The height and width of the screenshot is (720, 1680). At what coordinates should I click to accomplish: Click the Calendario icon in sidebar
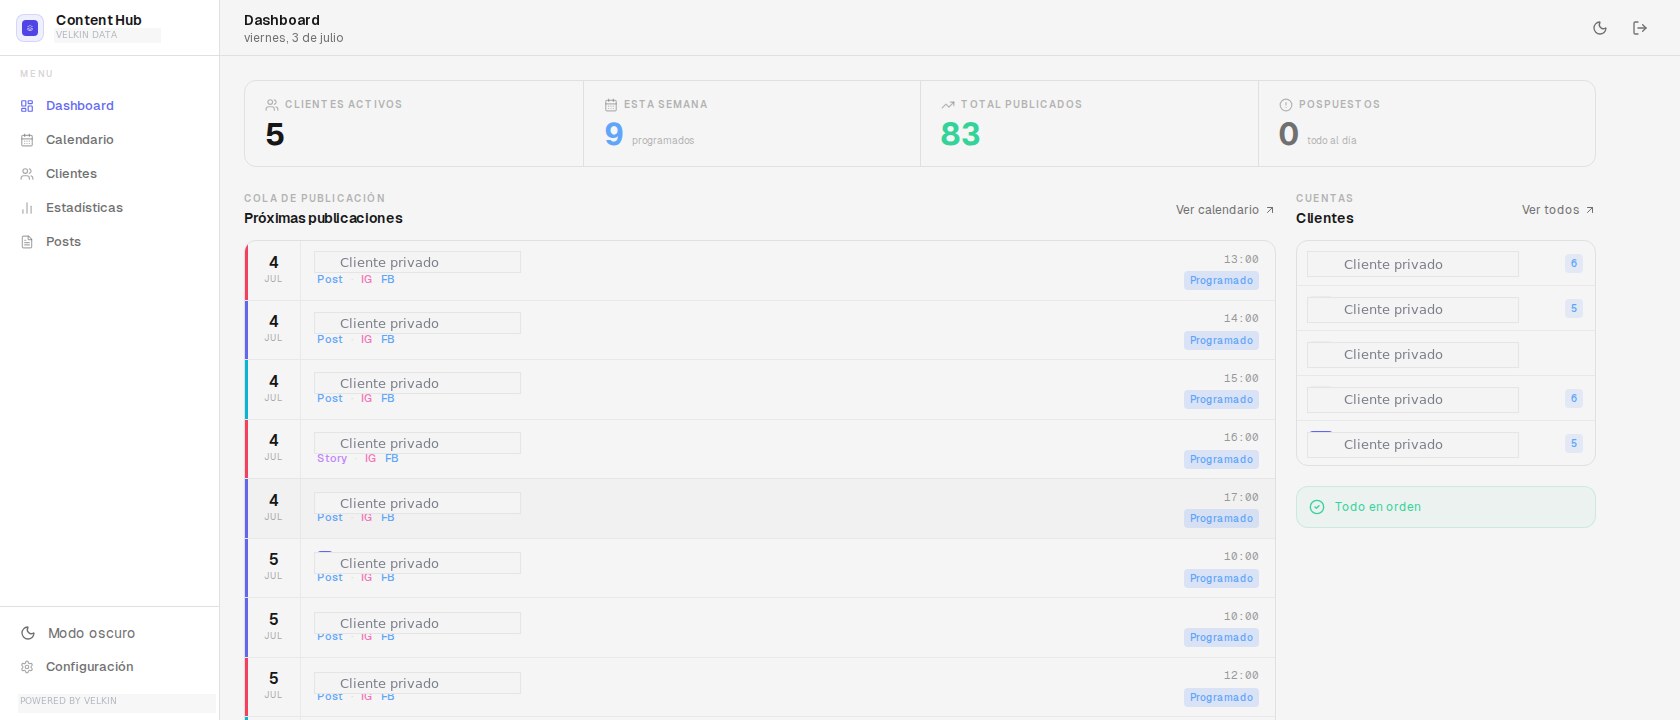pos(27,140)
